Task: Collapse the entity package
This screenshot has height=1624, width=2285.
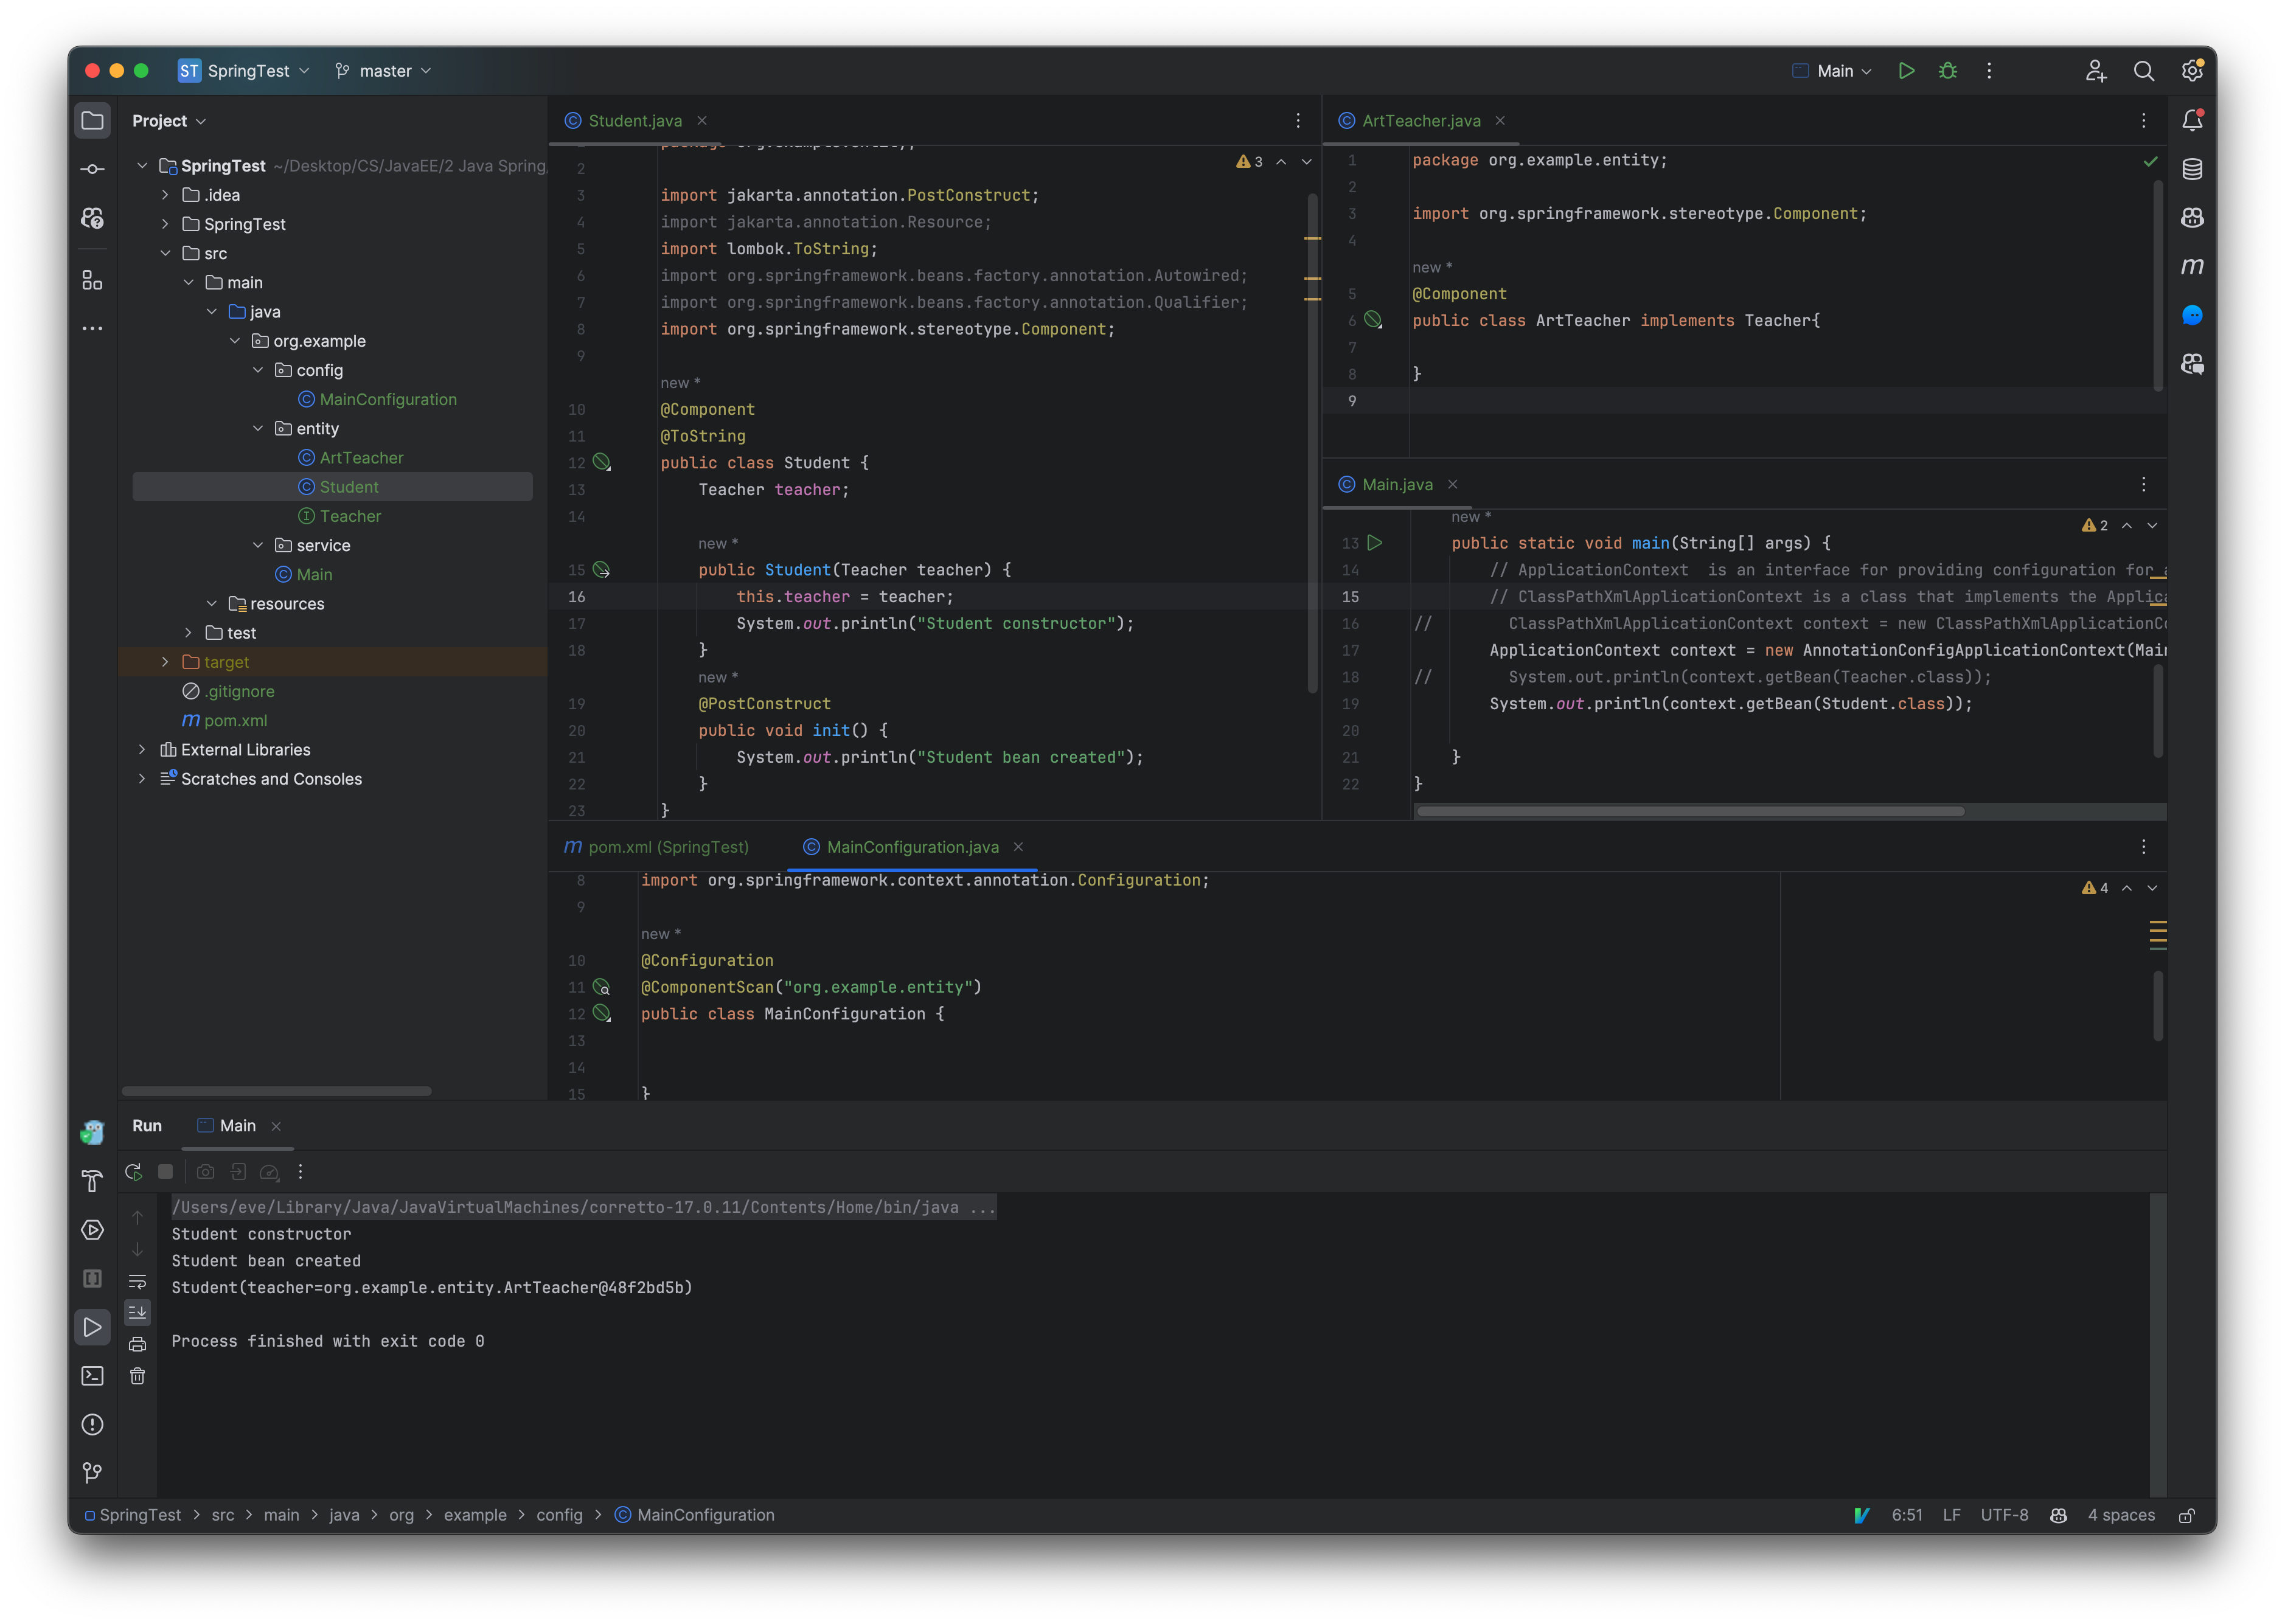Action: point(258,428)
